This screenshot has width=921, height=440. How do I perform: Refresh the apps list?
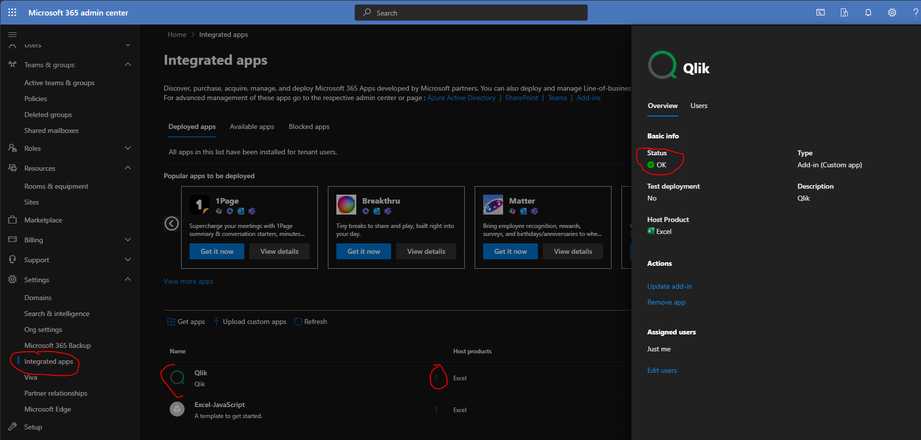click(x=310, y=322)
